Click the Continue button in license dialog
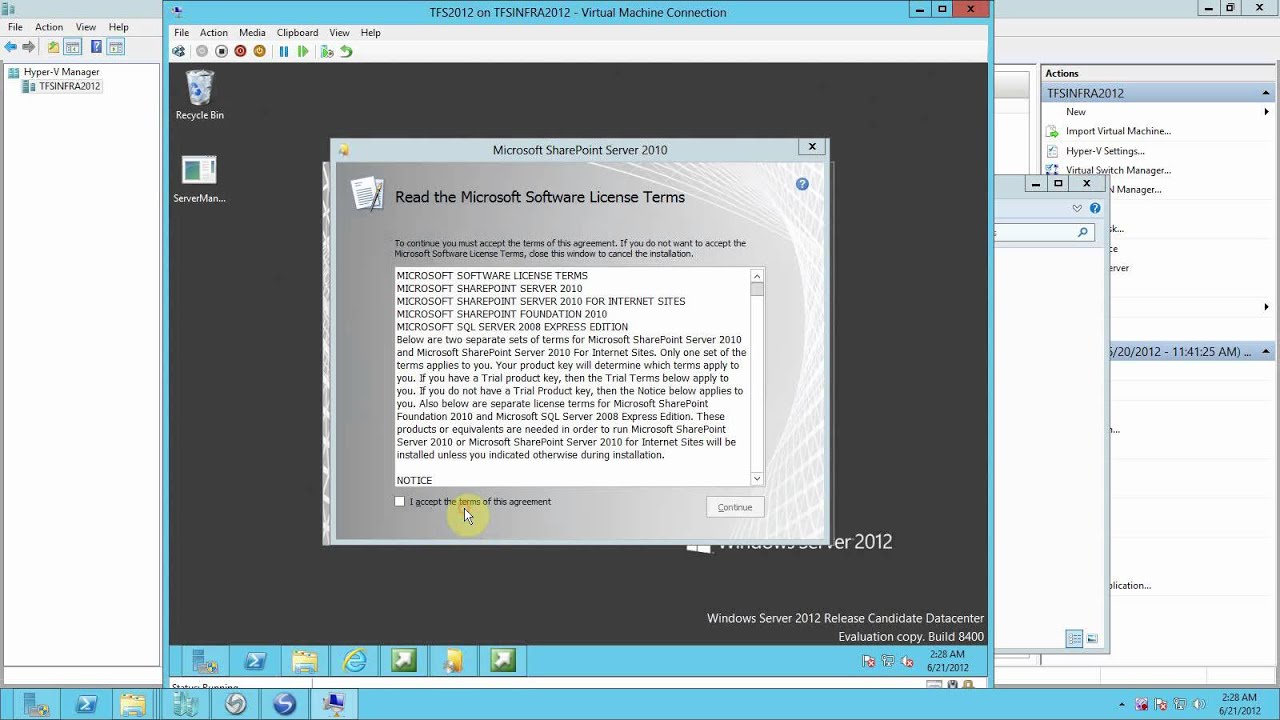Viewport: 1280px width, 720px height. pos(735,507)
